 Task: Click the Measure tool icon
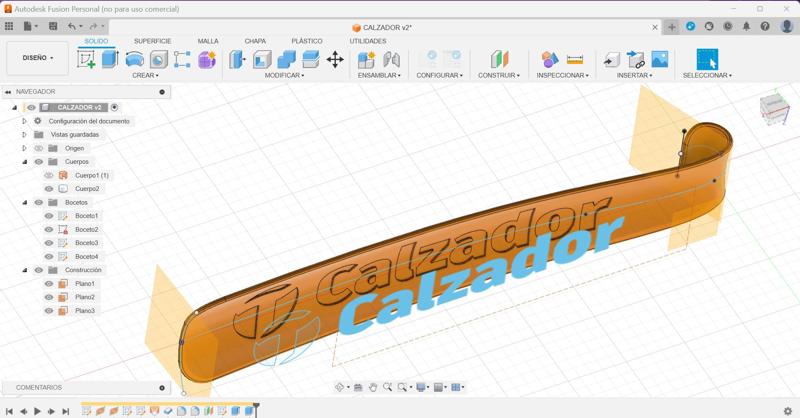[x=575, y=59]
